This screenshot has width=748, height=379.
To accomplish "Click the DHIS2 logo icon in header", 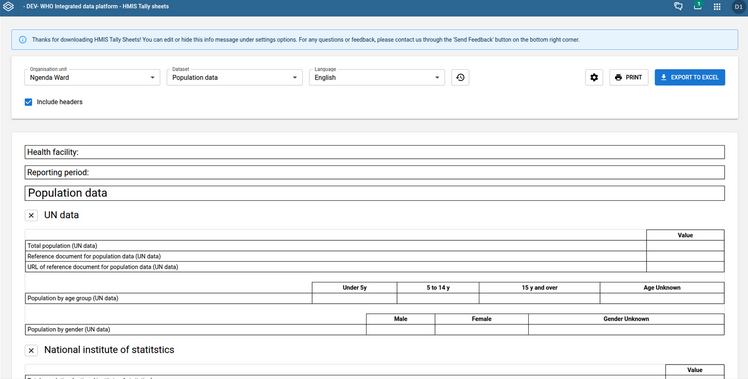I will (x=9, y=7).
